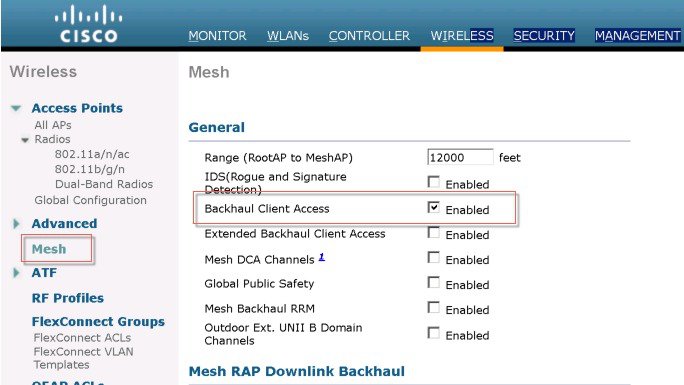Uncheck Backhaul Client Access Enabled checkbox
Viewport: 684px width, 385px height.
click(433, 207)
